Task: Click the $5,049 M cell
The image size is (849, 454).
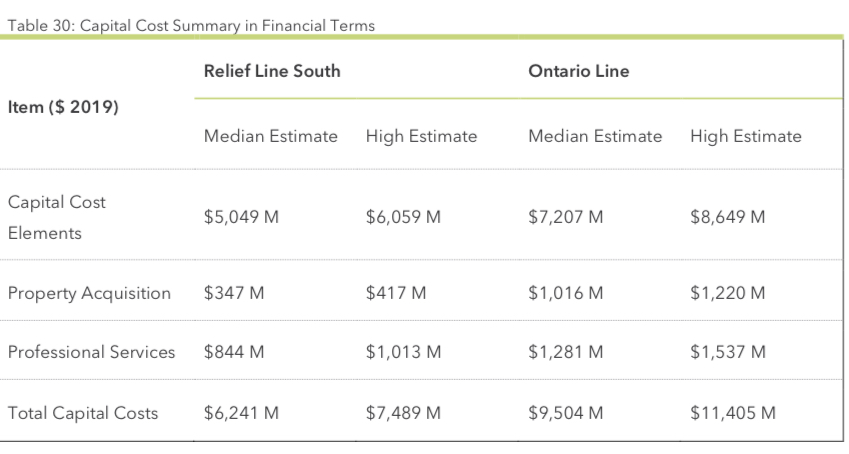Action: 241,217
